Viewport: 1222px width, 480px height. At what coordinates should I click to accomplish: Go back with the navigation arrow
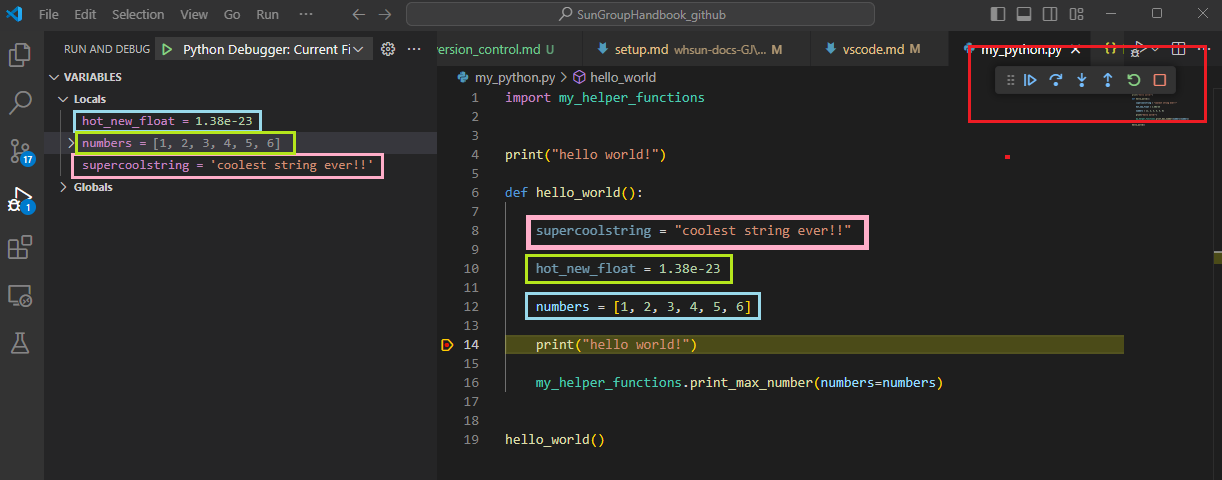[359, 15]
